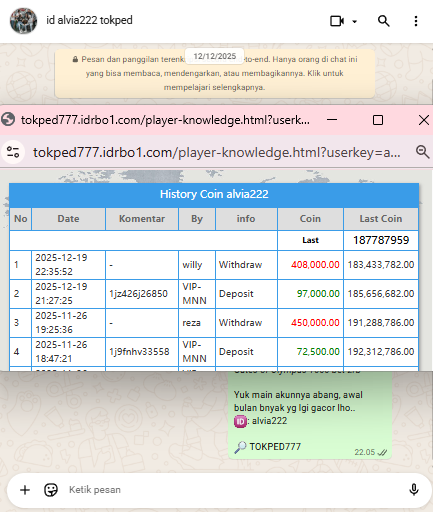Click the Date column header
This screenshot has height=512, width=433.
point(68,219)
